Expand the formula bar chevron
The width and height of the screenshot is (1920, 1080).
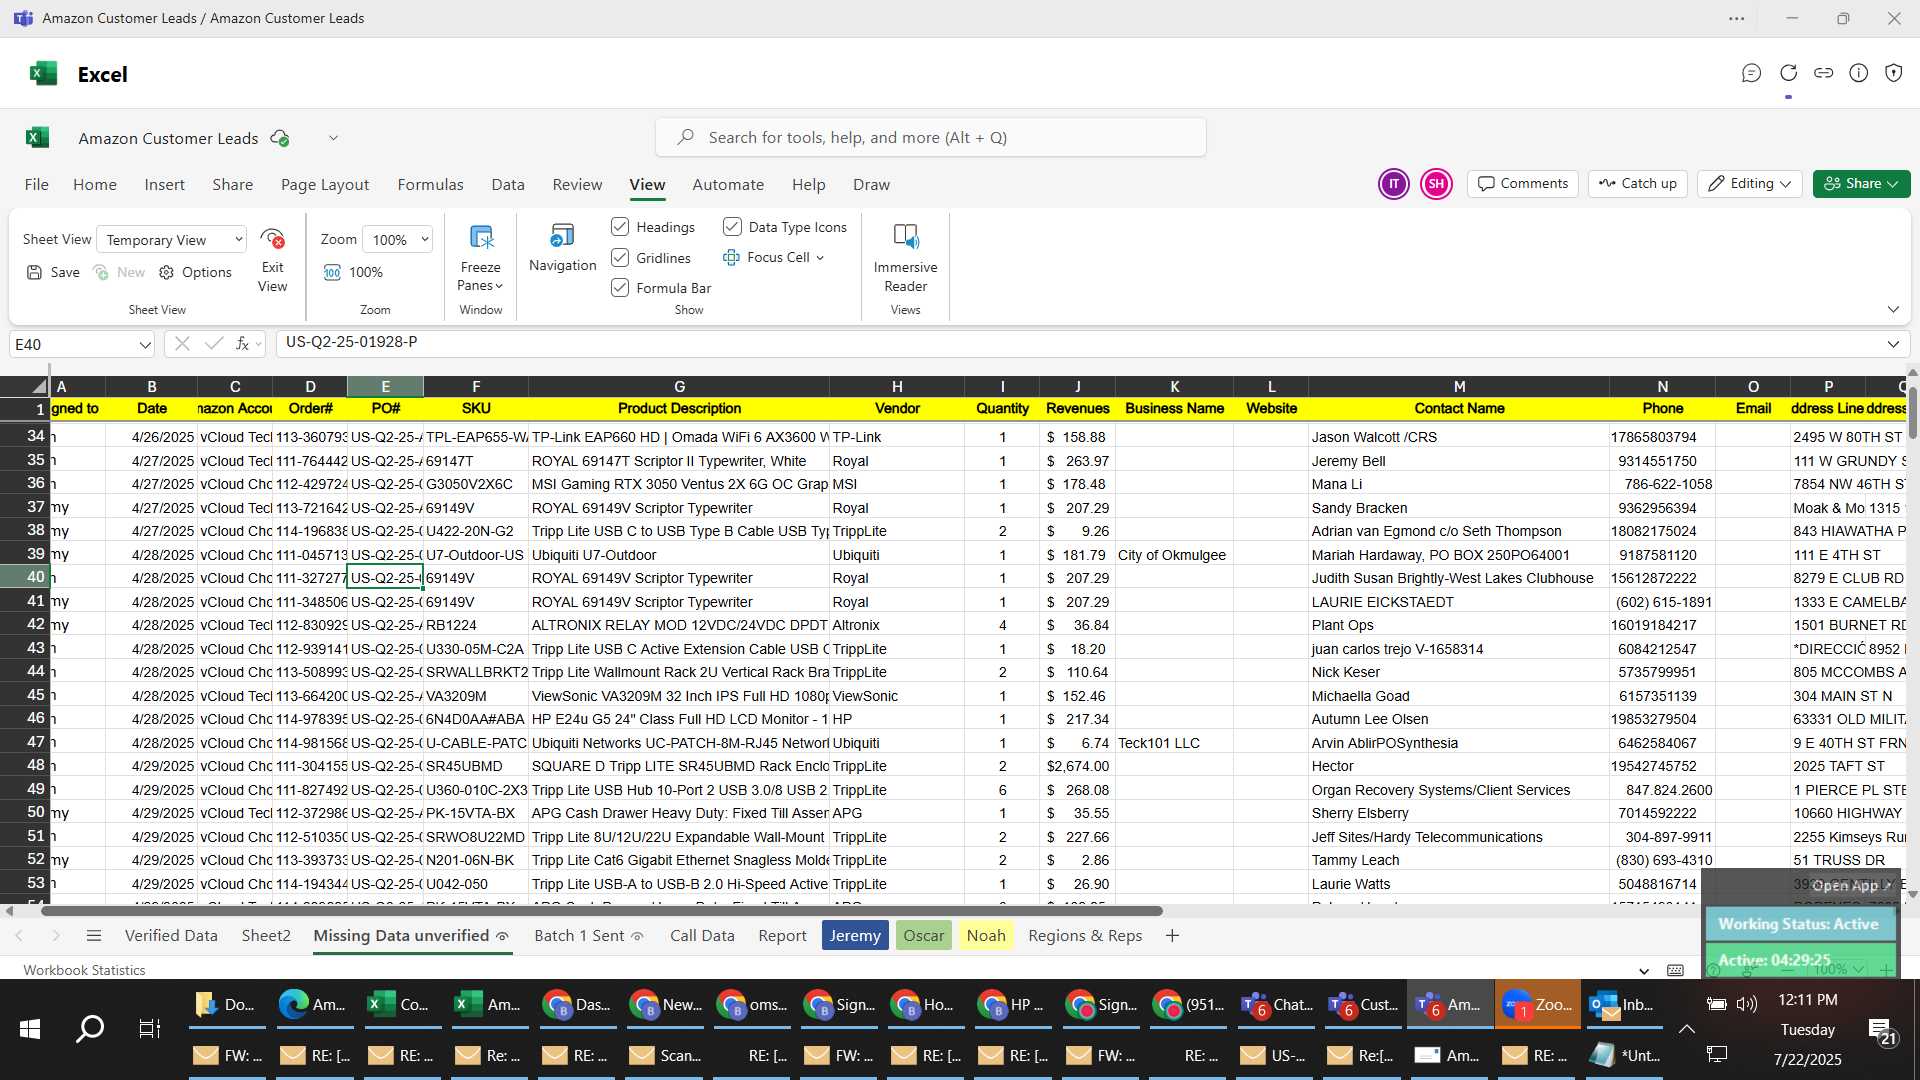tap(1893, 344)
